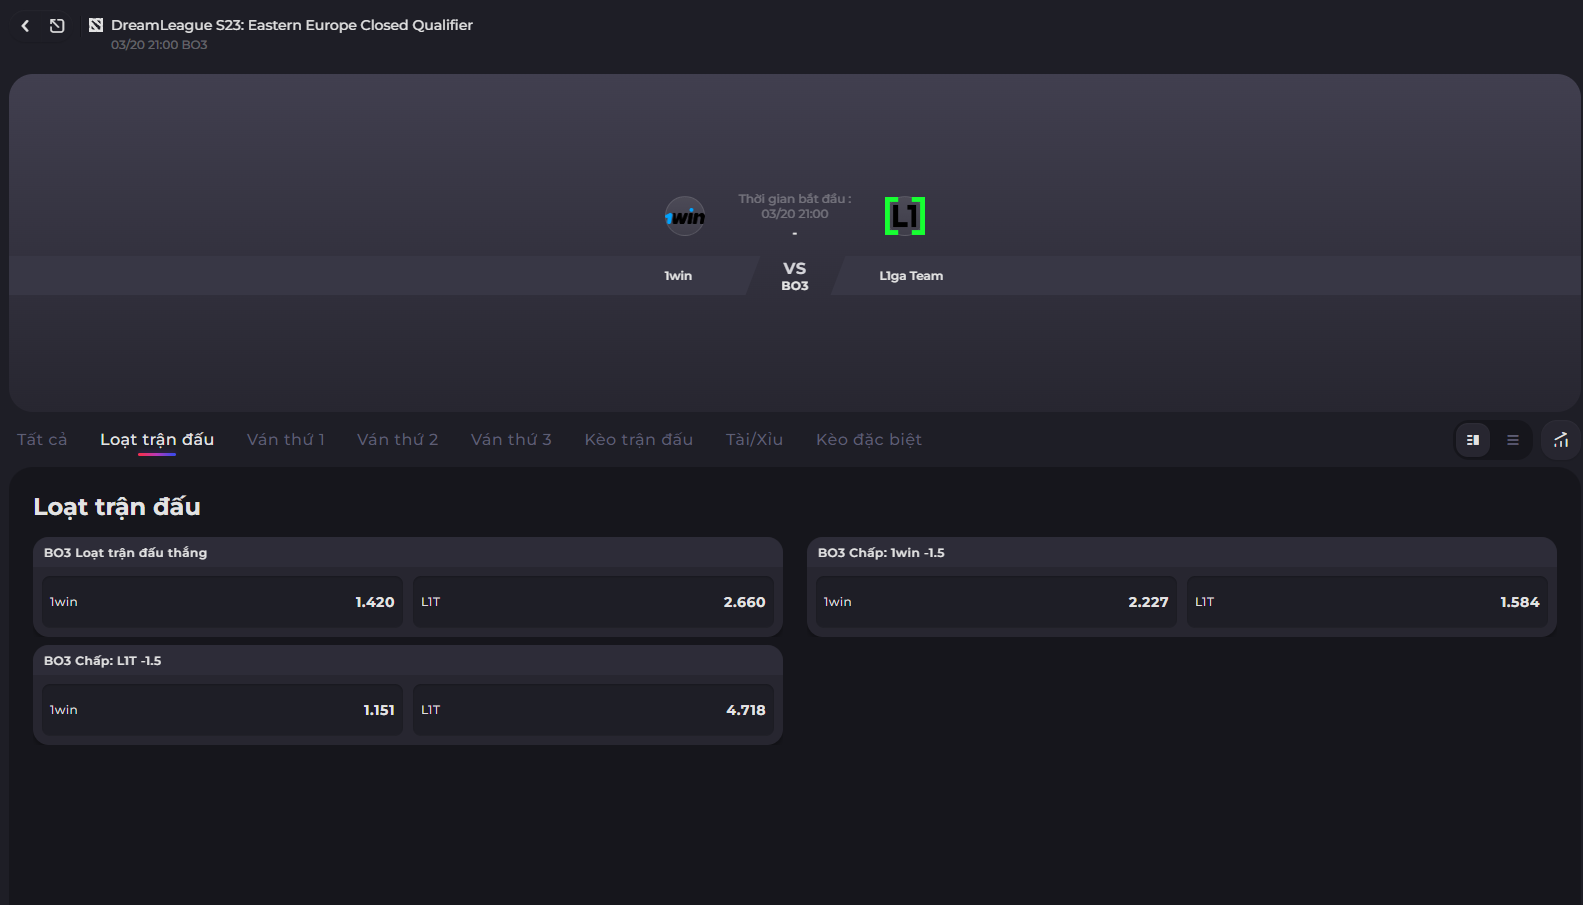Click the Dota 2 game icon in header
1583x905 pixels.
96,25
